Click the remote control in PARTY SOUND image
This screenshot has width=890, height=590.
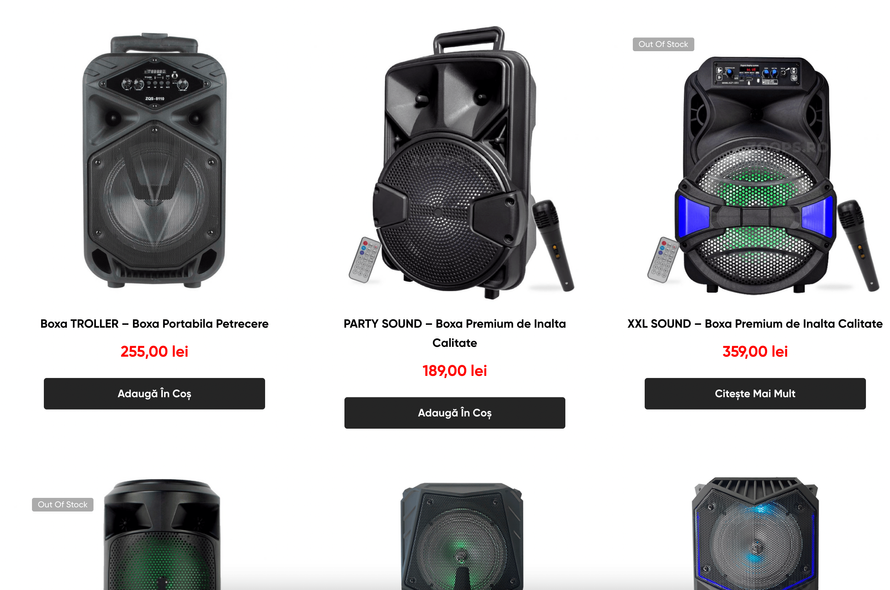pos(364,260)
